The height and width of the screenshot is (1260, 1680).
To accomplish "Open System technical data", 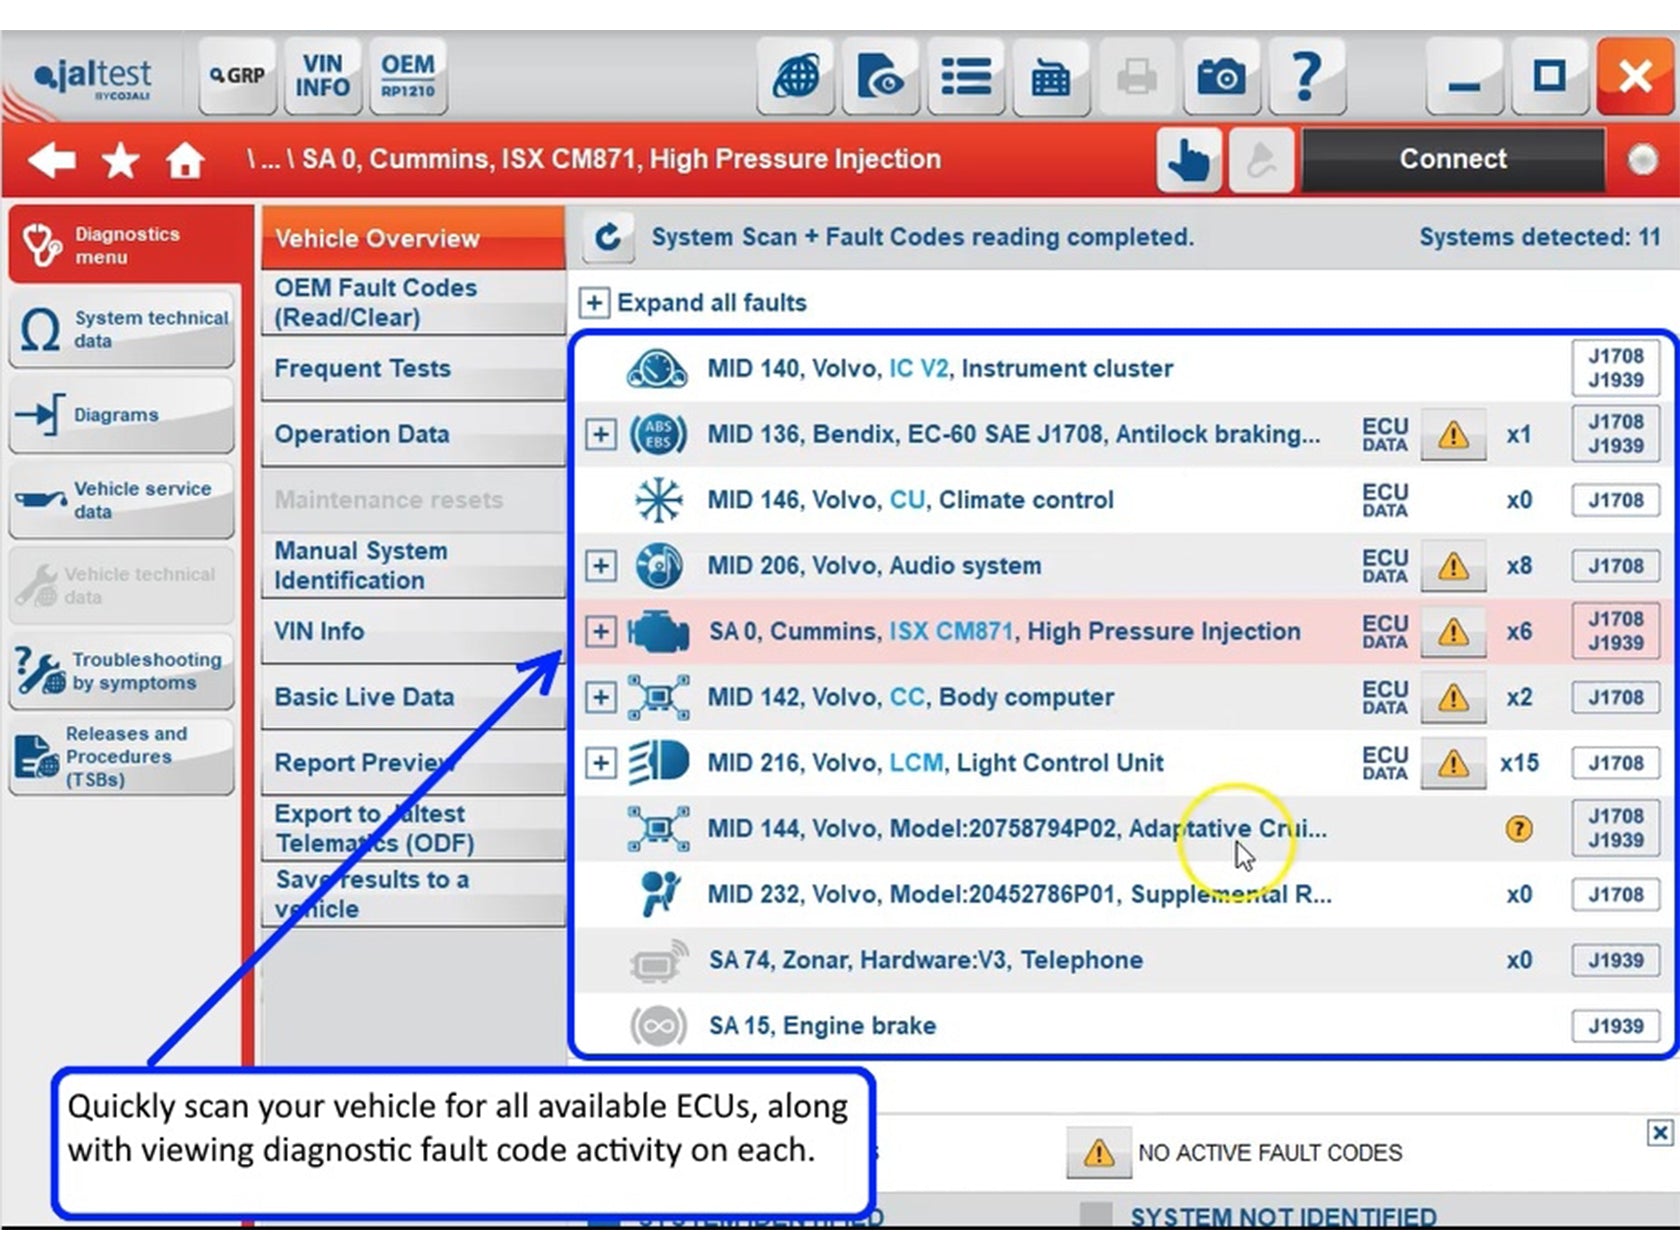I will [x=122, y=329].
